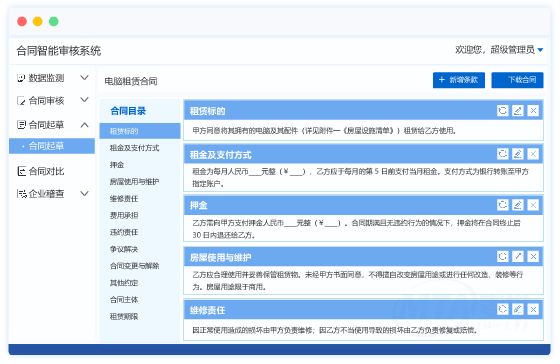560x364 pixels.
Task: Delete the 押金 clause card
Action: pyautogui.click(x=533, y=205)
